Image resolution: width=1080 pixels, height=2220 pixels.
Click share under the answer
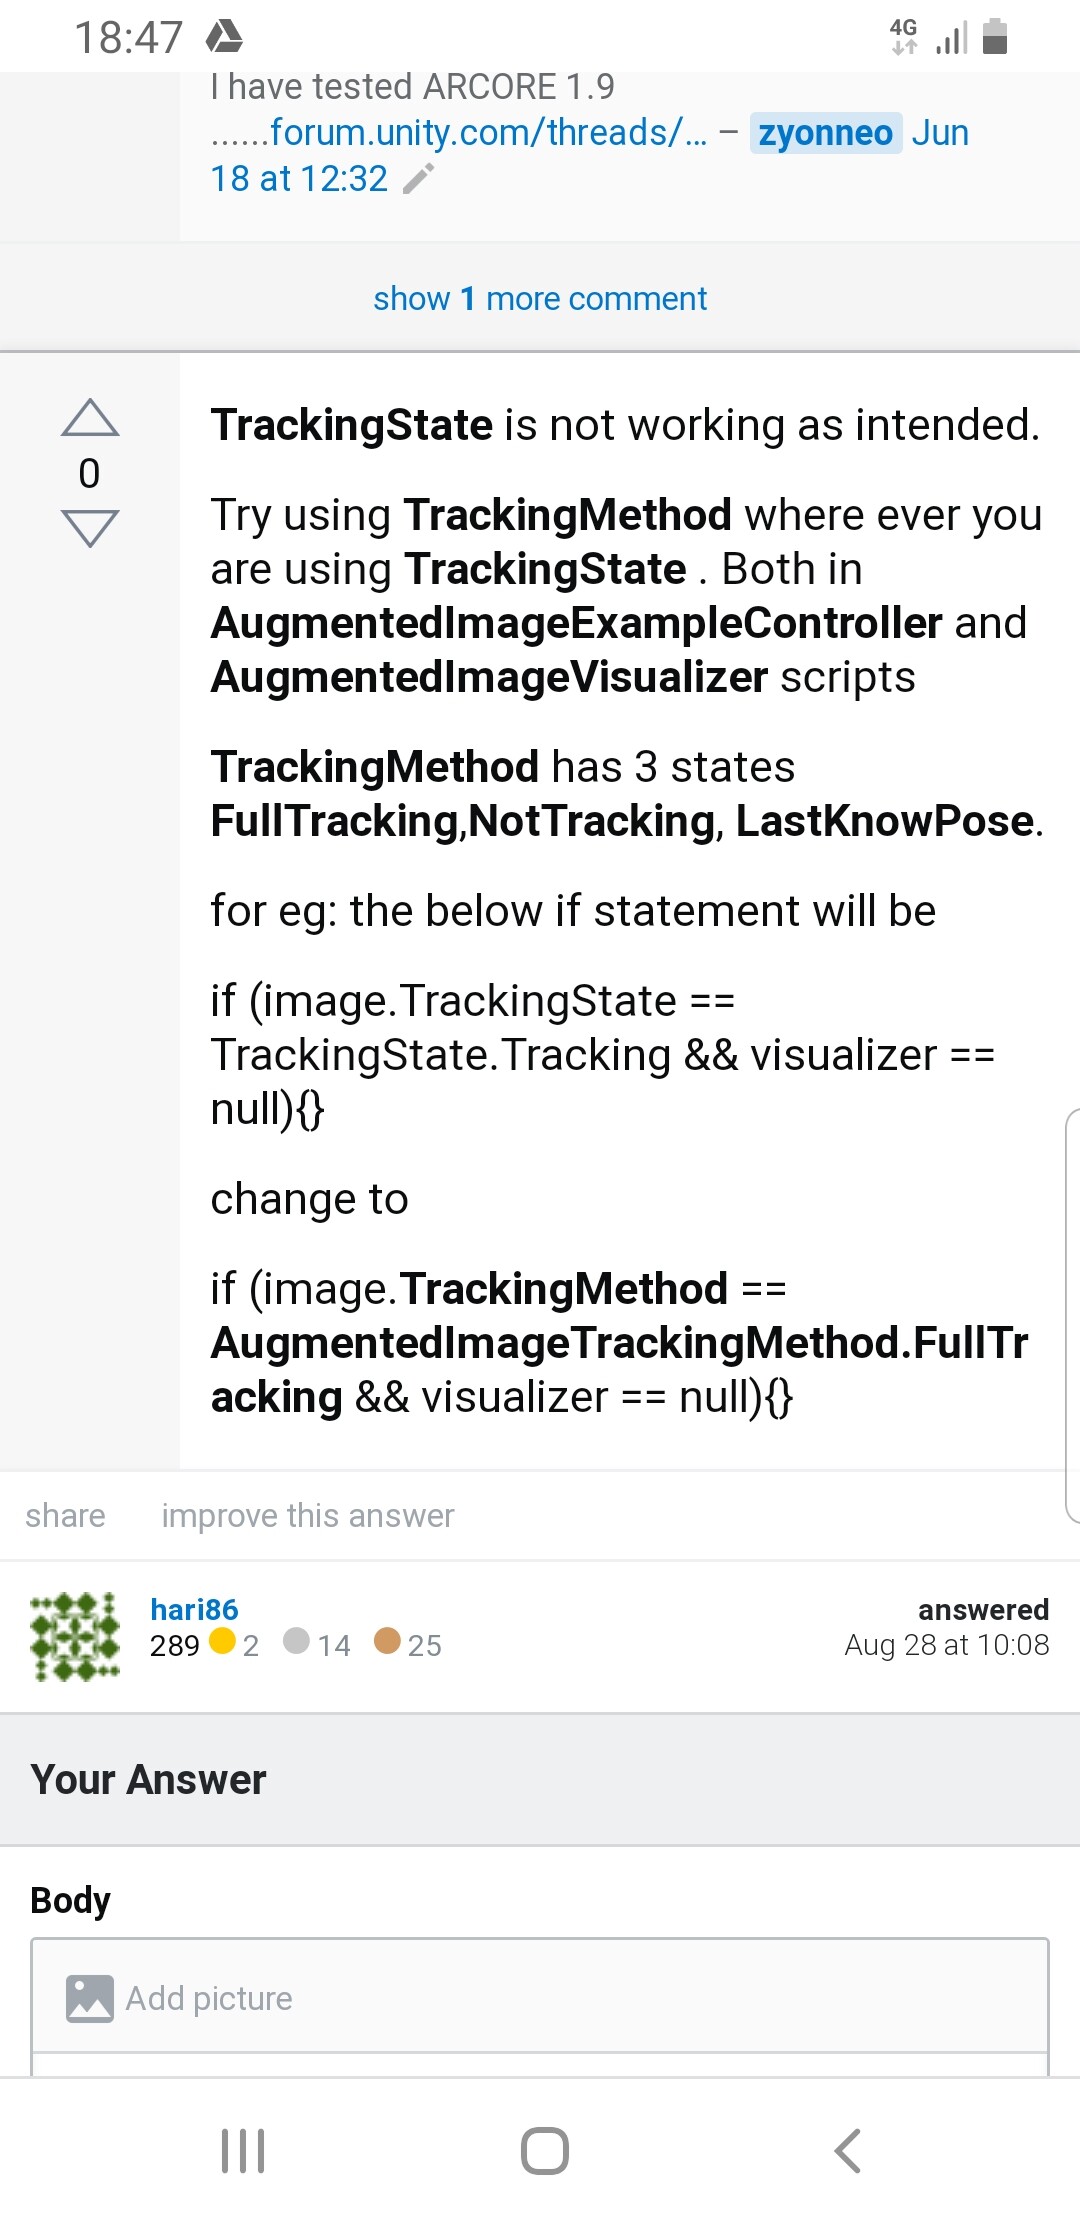(x=65, y=1515)
